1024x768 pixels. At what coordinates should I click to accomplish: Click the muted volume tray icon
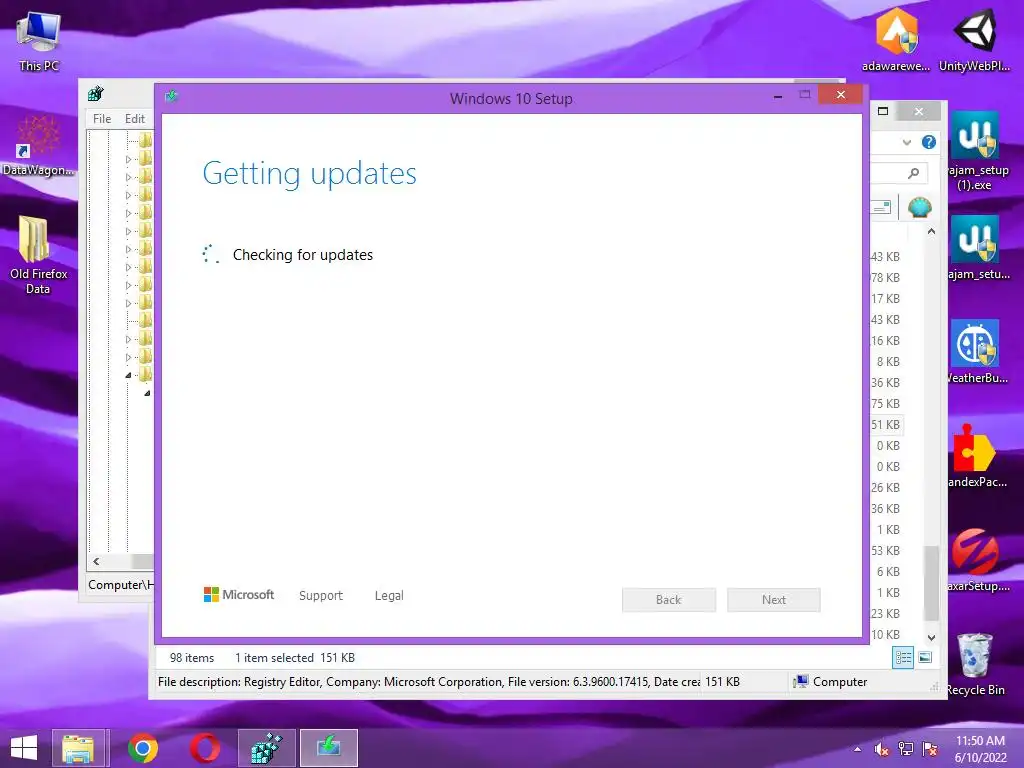[881, 749]
